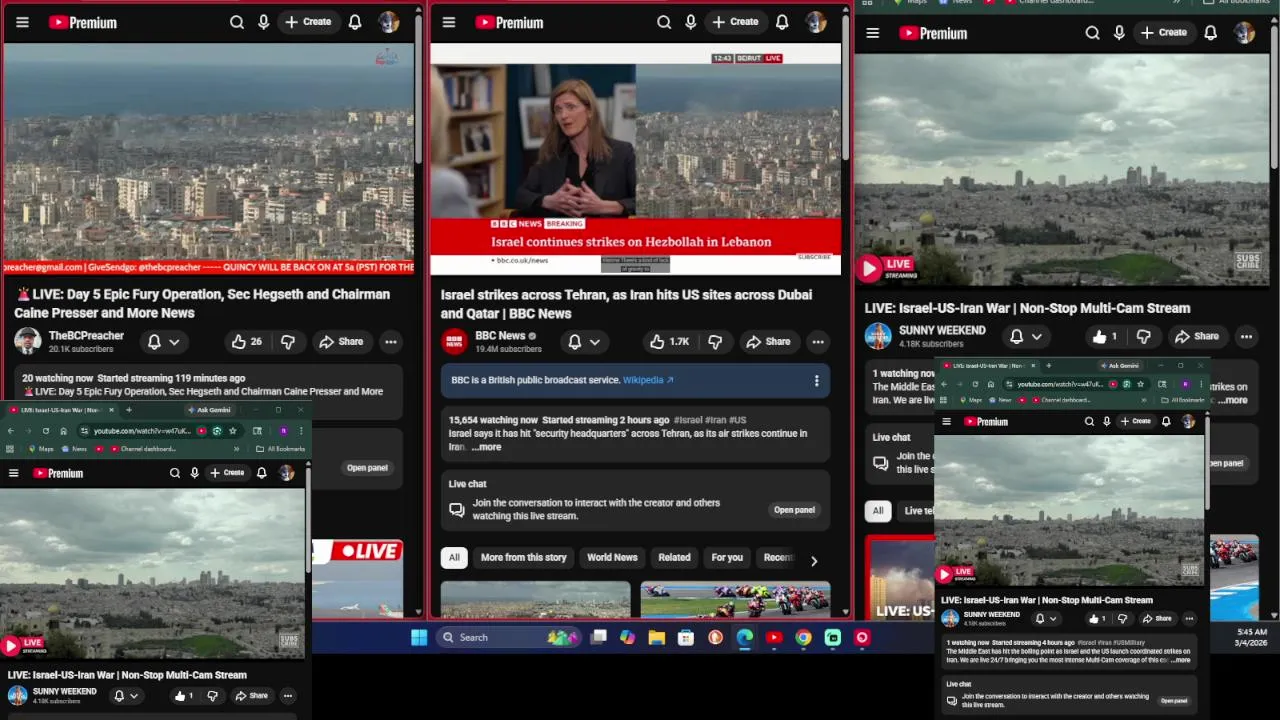Expand notification bell dropdown for TheBCPreacher channel
The width and height of the screenshot is (1280, 720).
click(174, 342)
